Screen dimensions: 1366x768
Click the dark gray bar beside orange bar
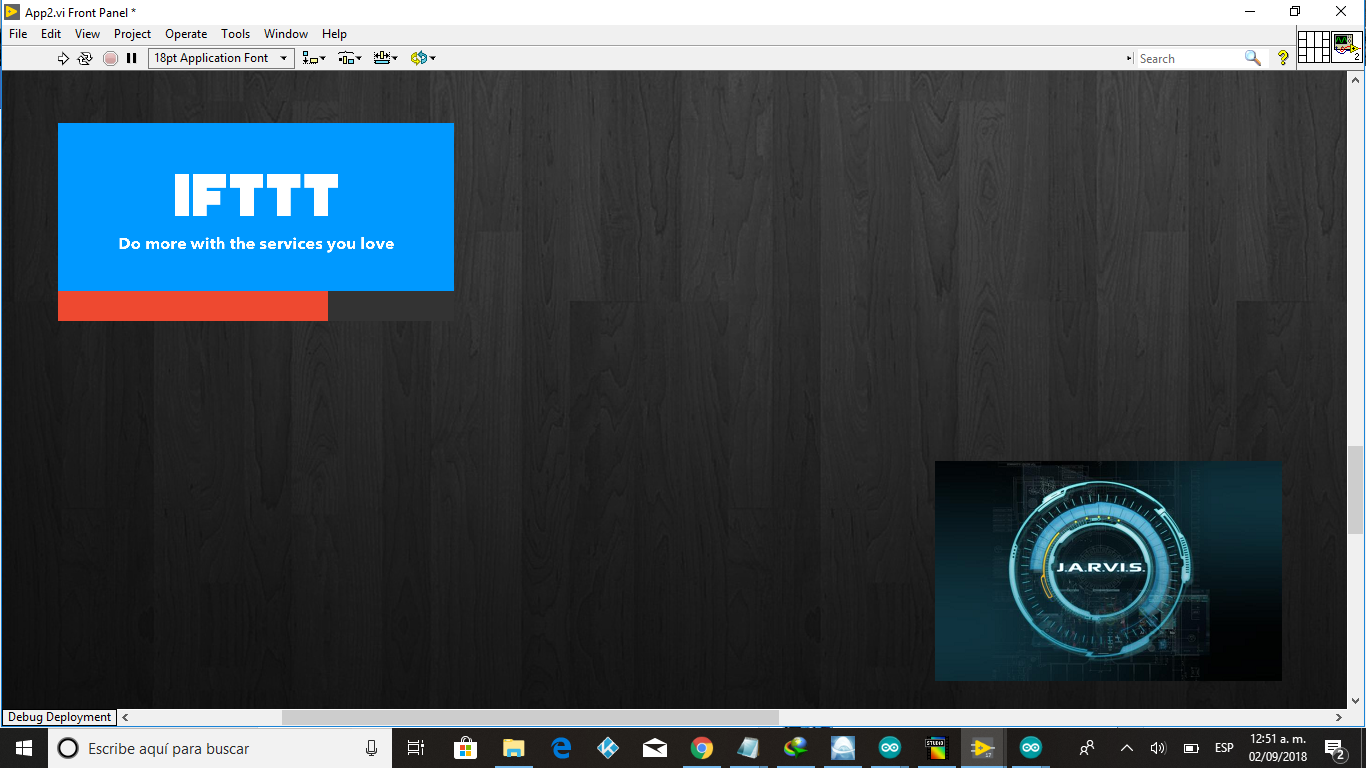391,306
